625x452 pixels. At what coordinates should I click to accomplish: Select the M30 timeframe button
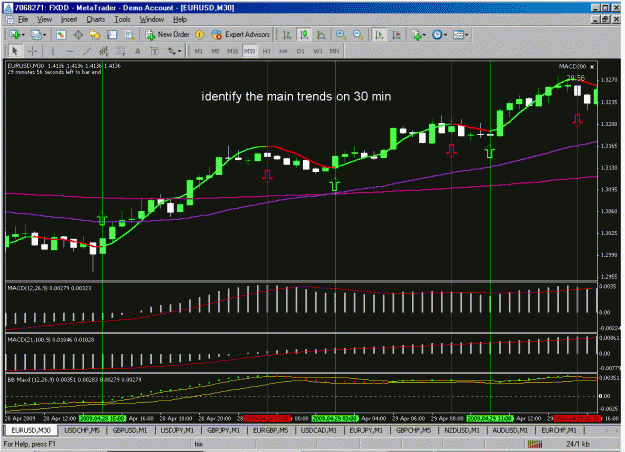[250, 51]
